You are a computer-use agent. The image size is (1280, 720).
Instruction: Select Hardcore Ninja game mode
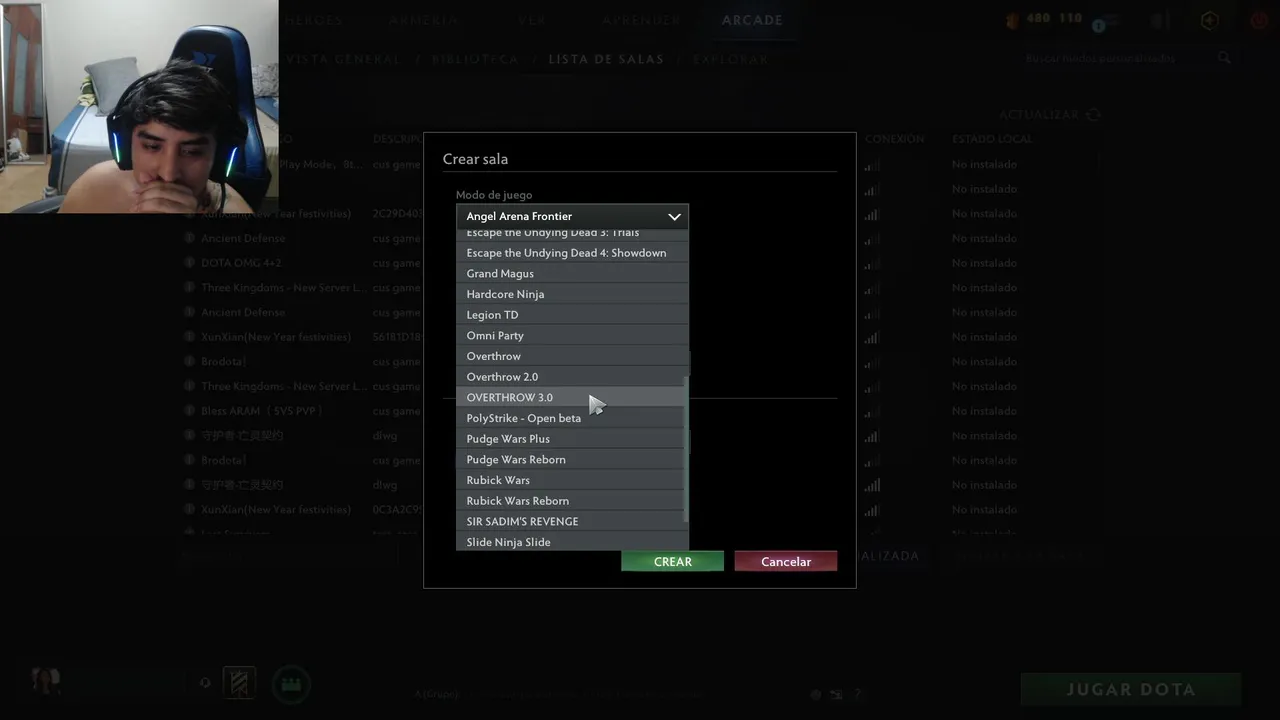pos(572,294)
